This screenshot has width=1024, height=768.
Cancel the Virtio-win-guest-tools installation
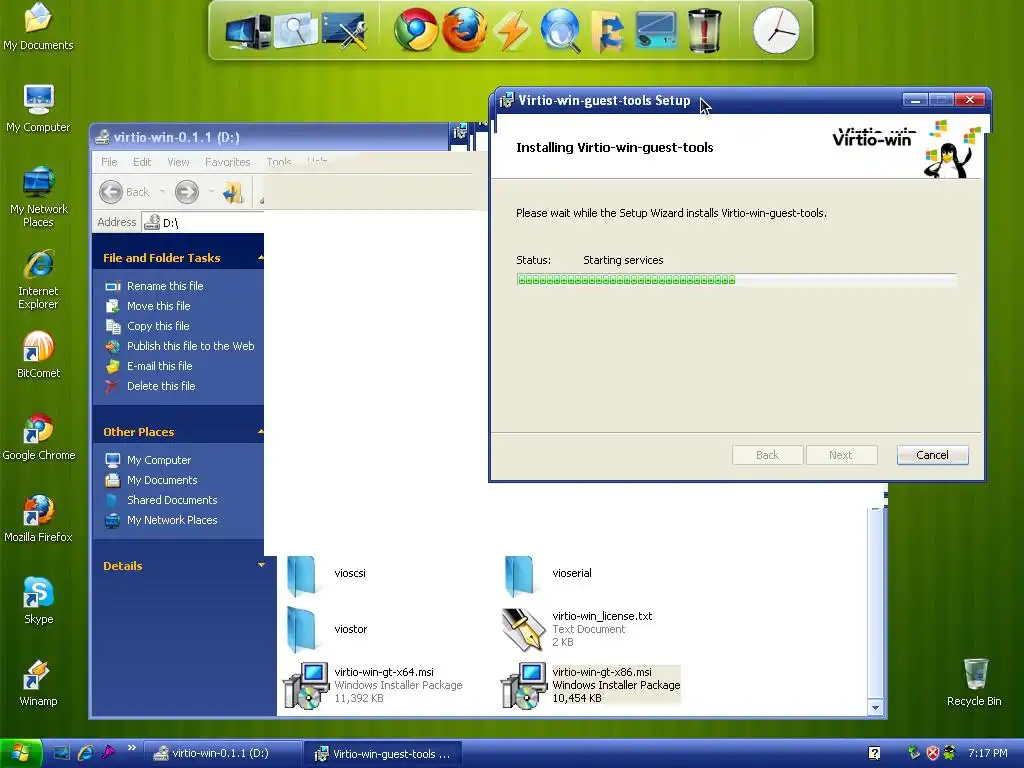(932, 455)
